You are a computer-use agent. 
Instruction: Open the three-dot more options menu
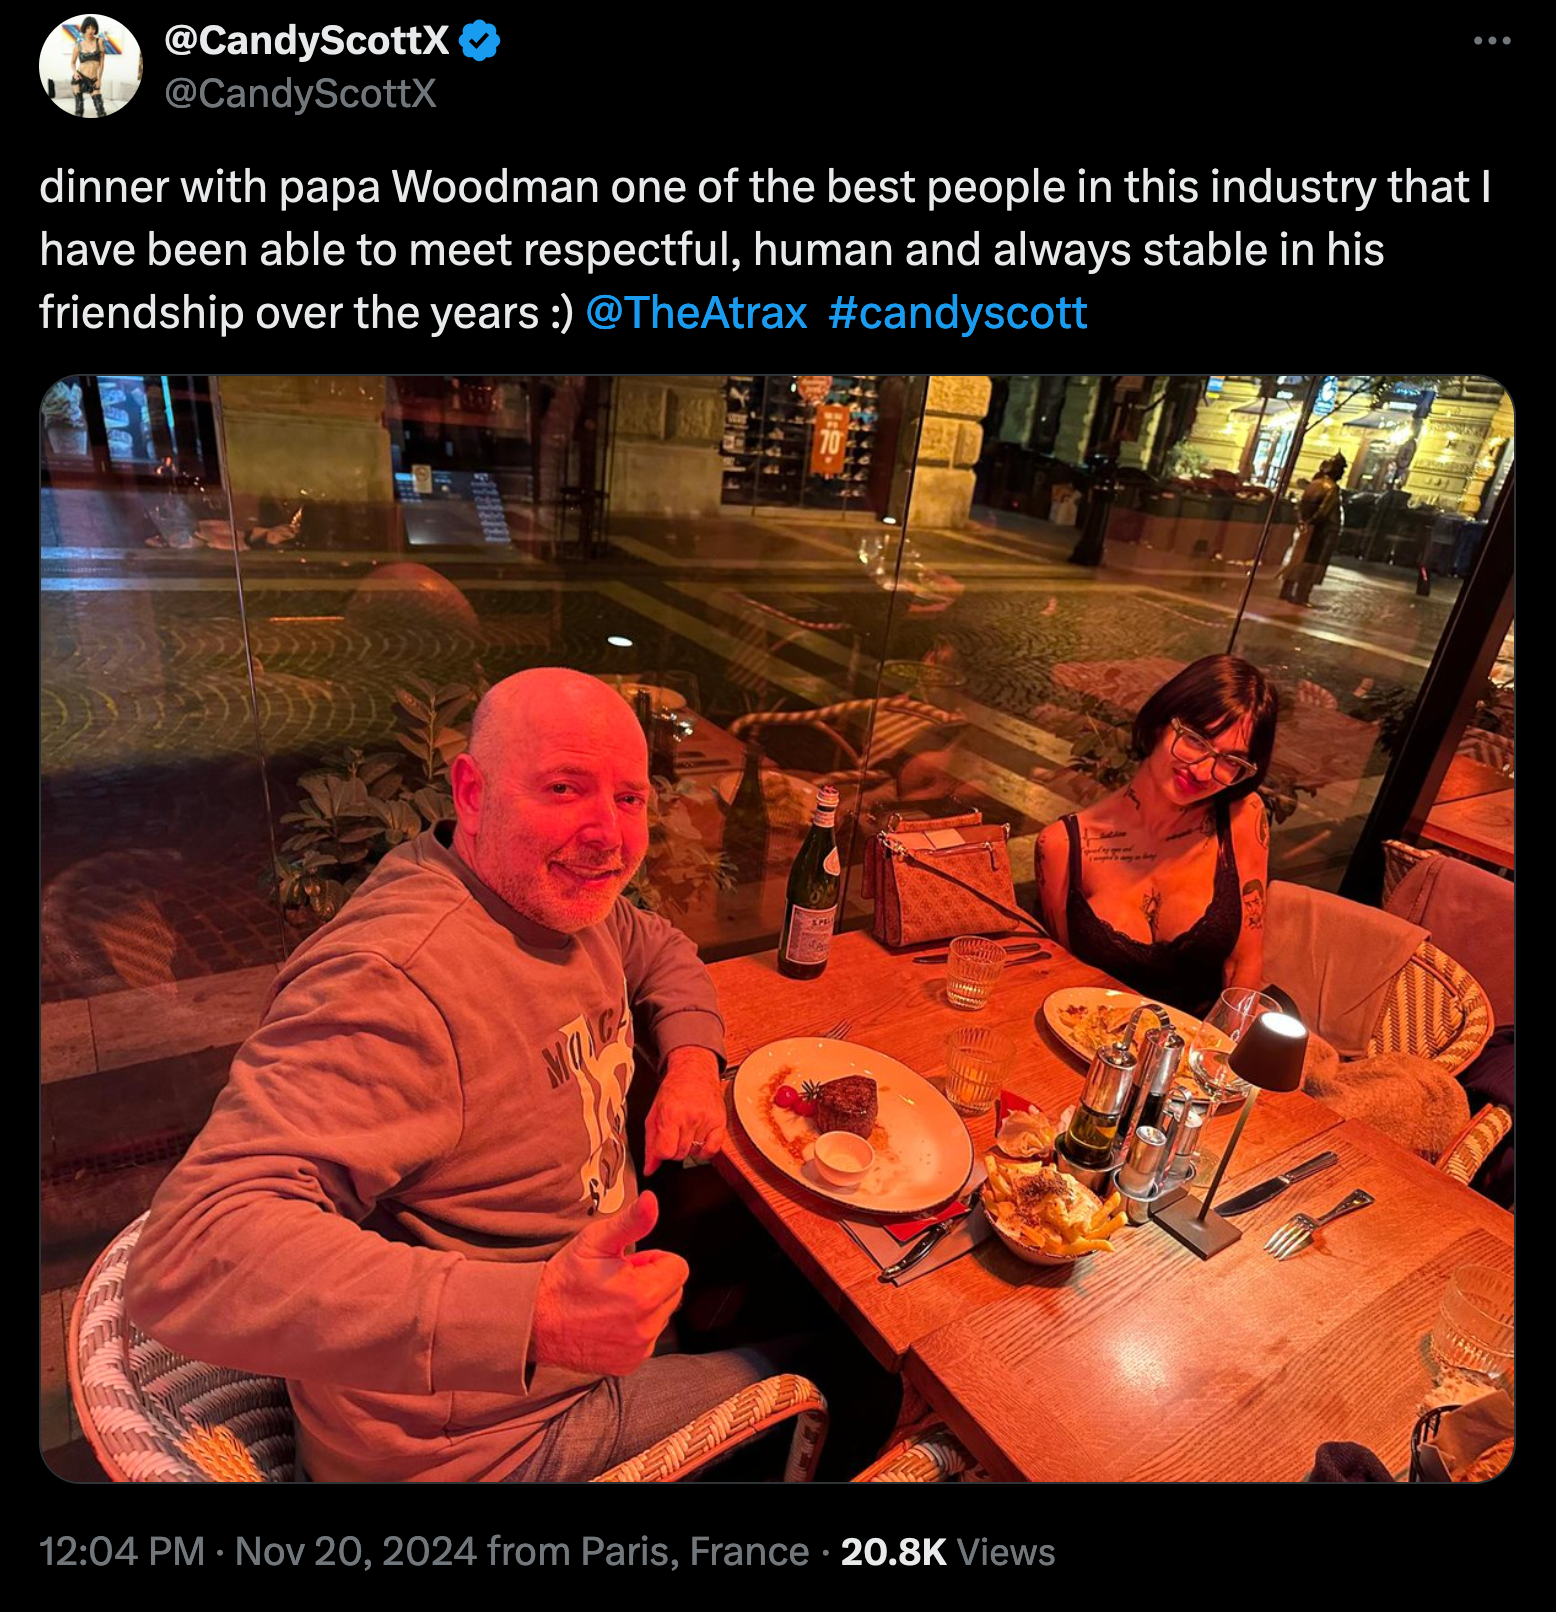[x=1492, y=41]
